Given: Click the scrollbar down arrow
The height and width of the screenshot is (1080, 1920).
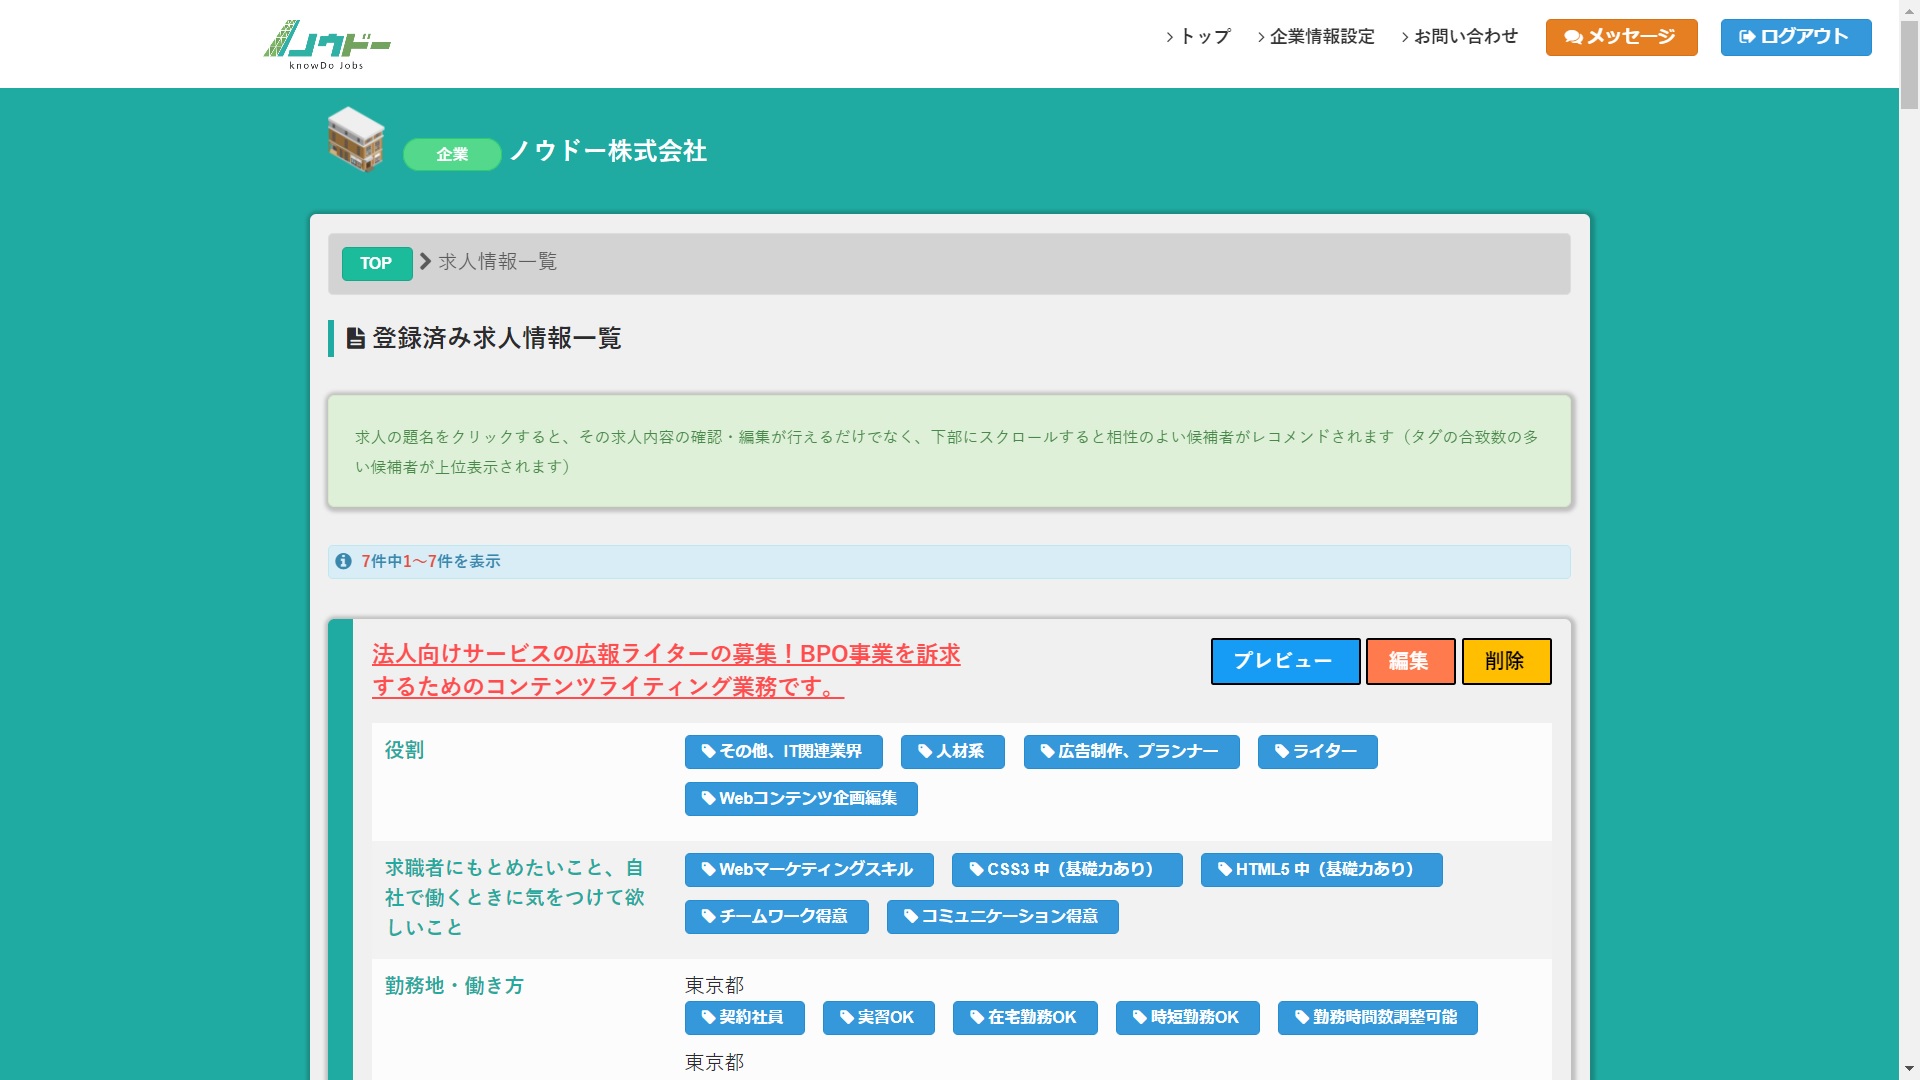Looking at the screenshot, I should click(1909, 1070).
